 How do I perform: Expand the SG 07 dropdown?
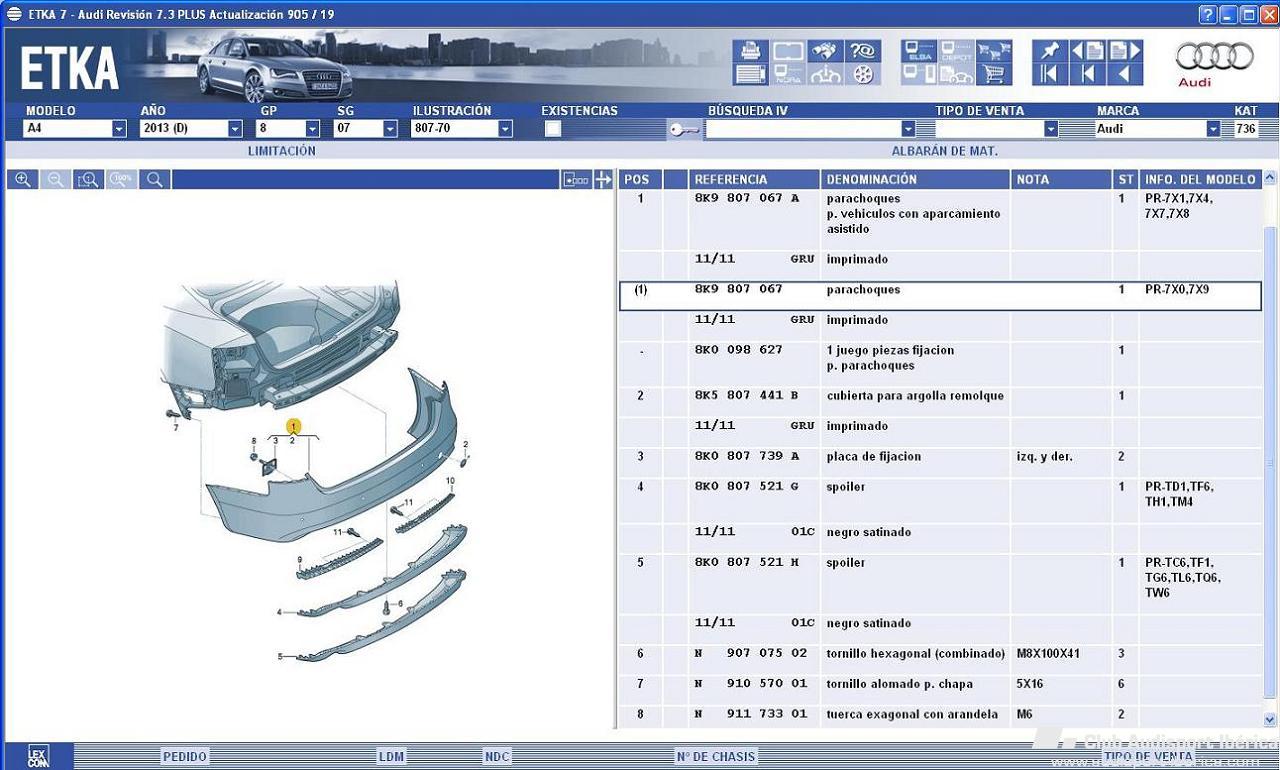tap(390, 129)
